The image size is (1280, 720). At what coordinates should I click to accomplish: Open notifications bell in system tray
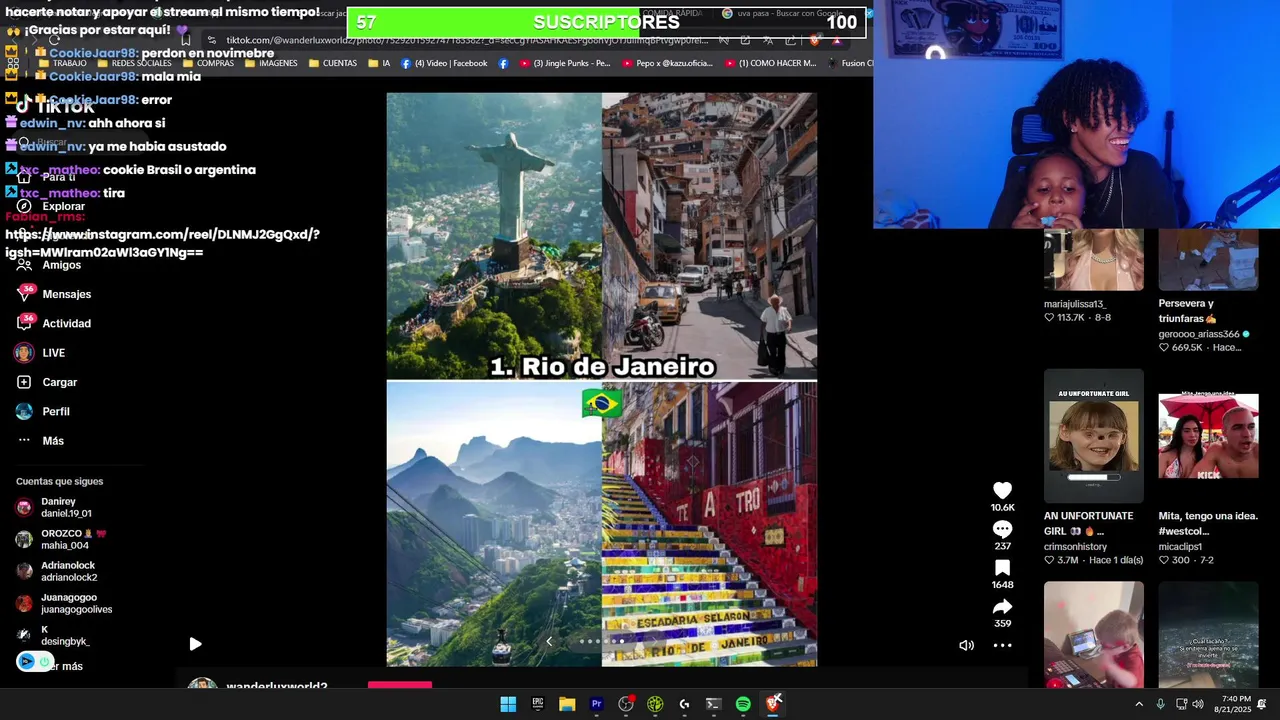(1262, 704)
